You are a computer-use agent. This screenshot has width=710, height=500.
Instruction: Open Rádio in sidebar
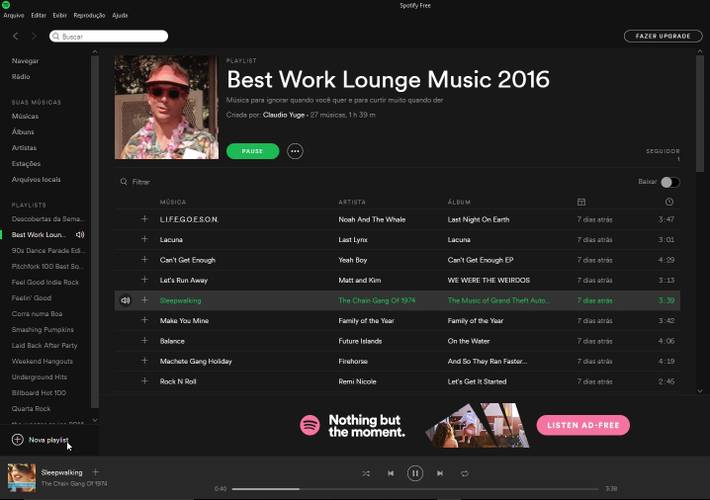pos(21,77)
